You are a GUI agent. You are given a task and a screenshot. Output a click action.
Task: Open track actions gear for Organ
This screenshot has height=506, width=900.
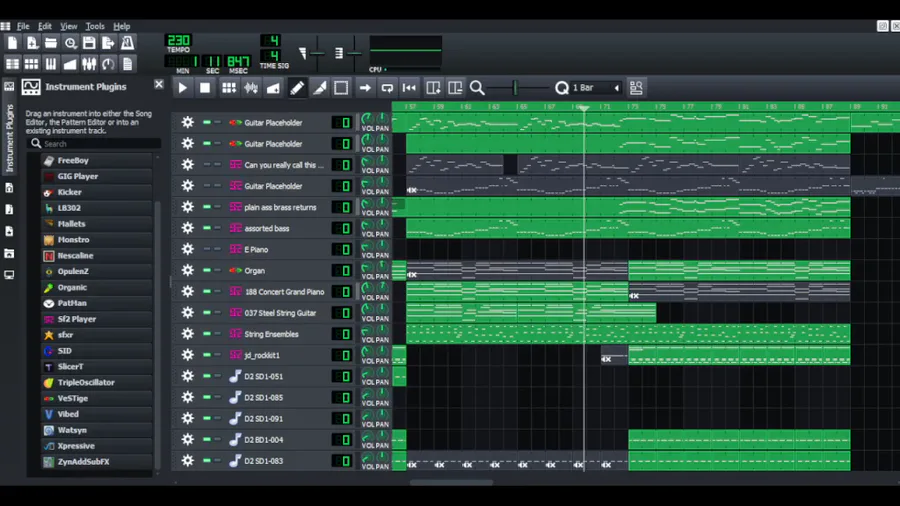188,270
